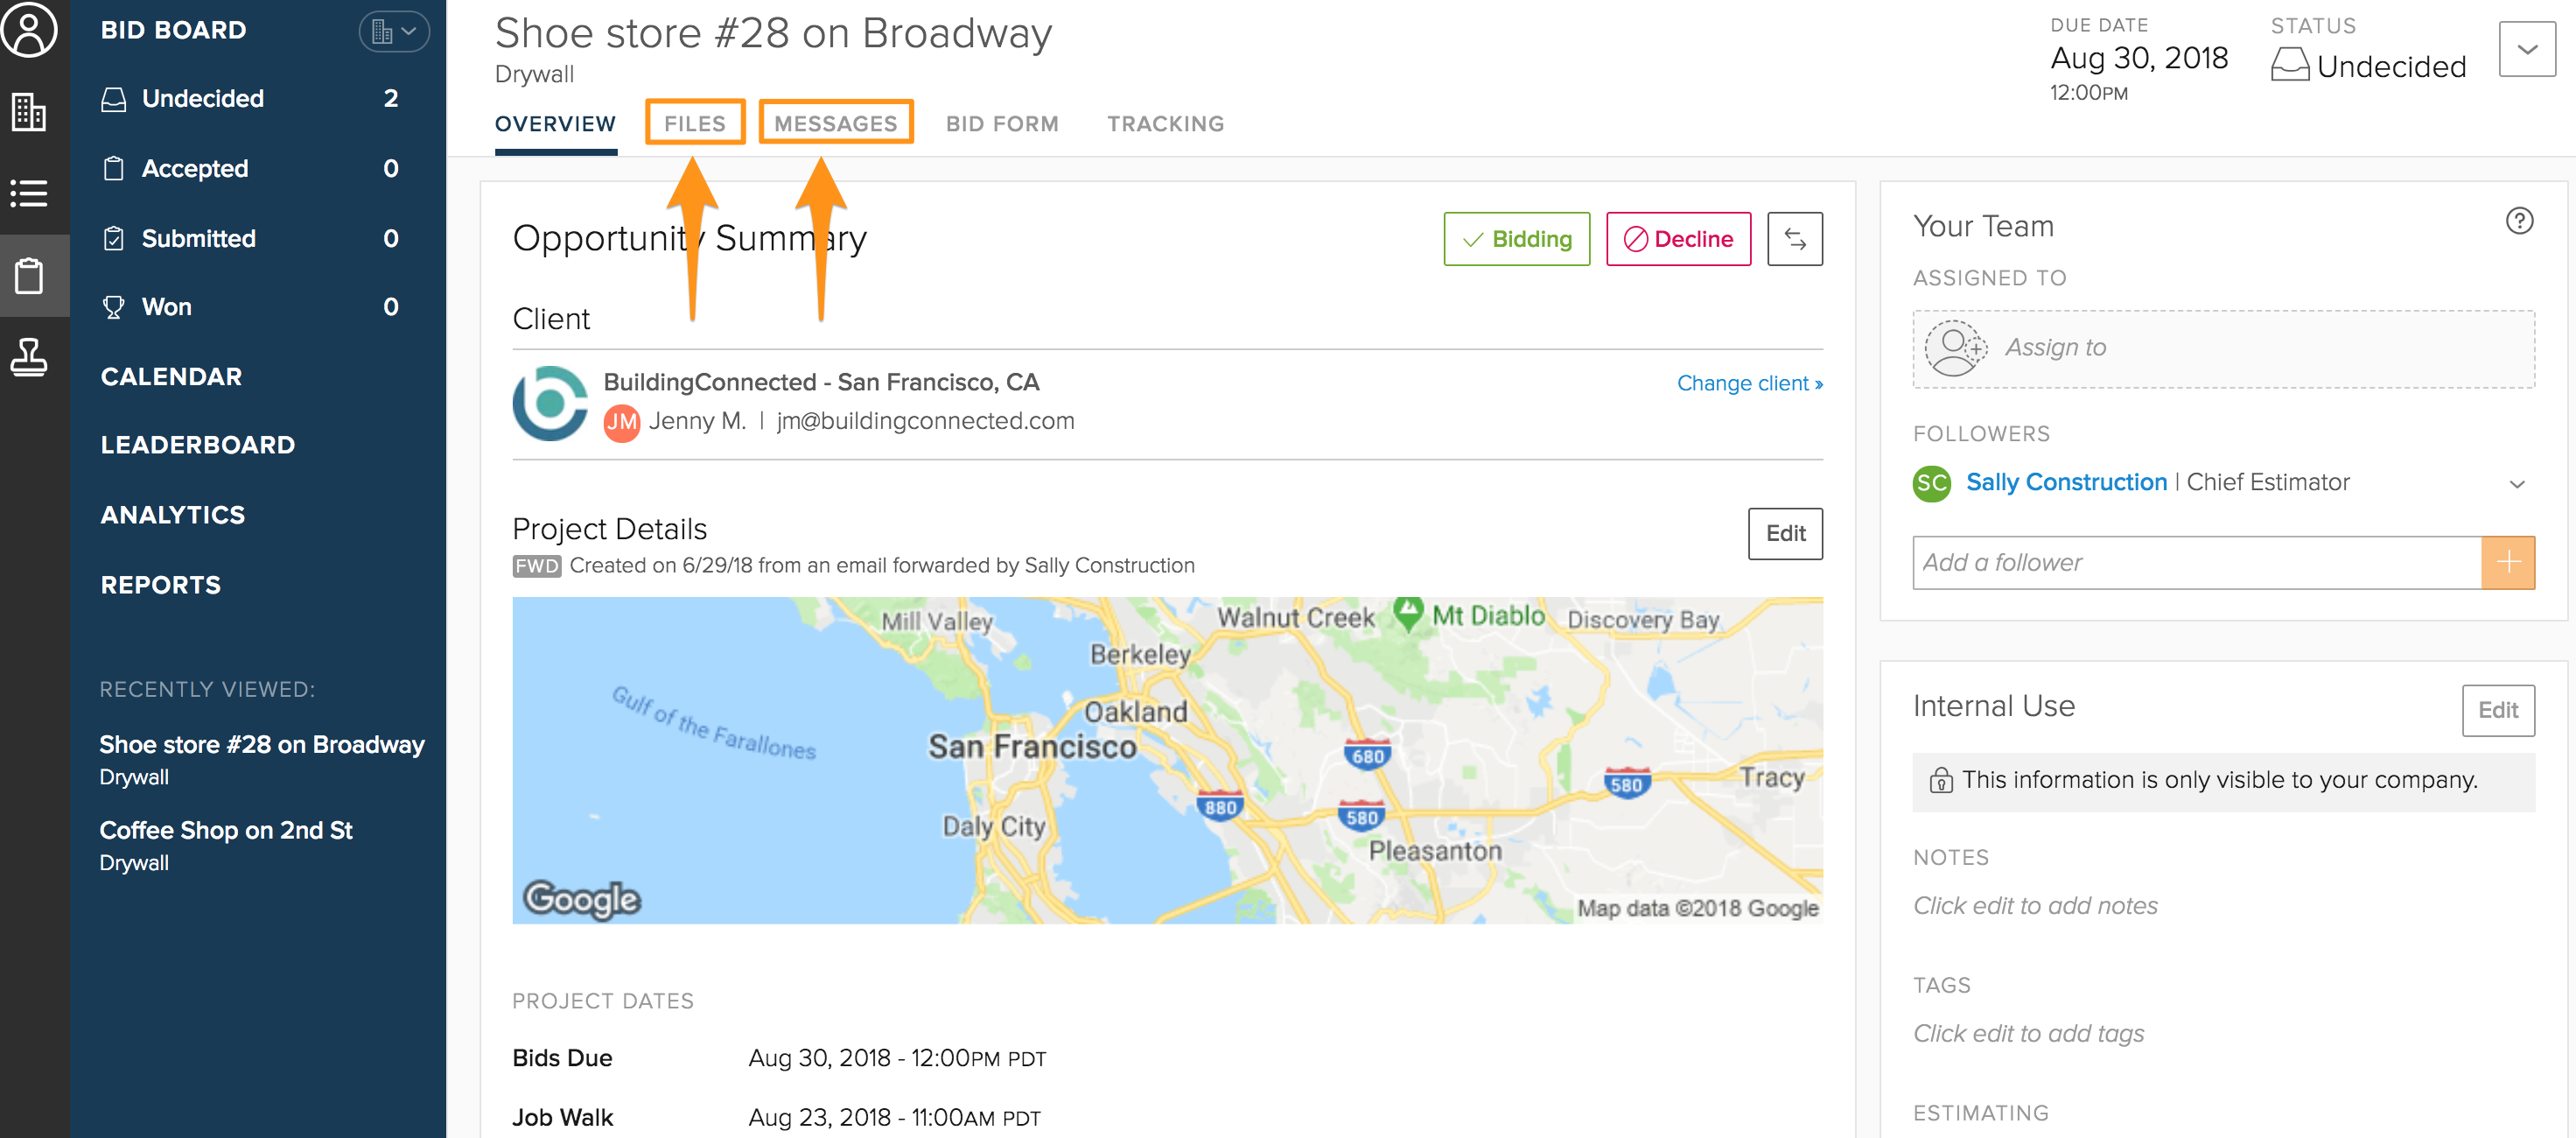The height and width of the screenshot is (1138, 2576).
Task: Decline this bid opportunity
Action: 1678,239
